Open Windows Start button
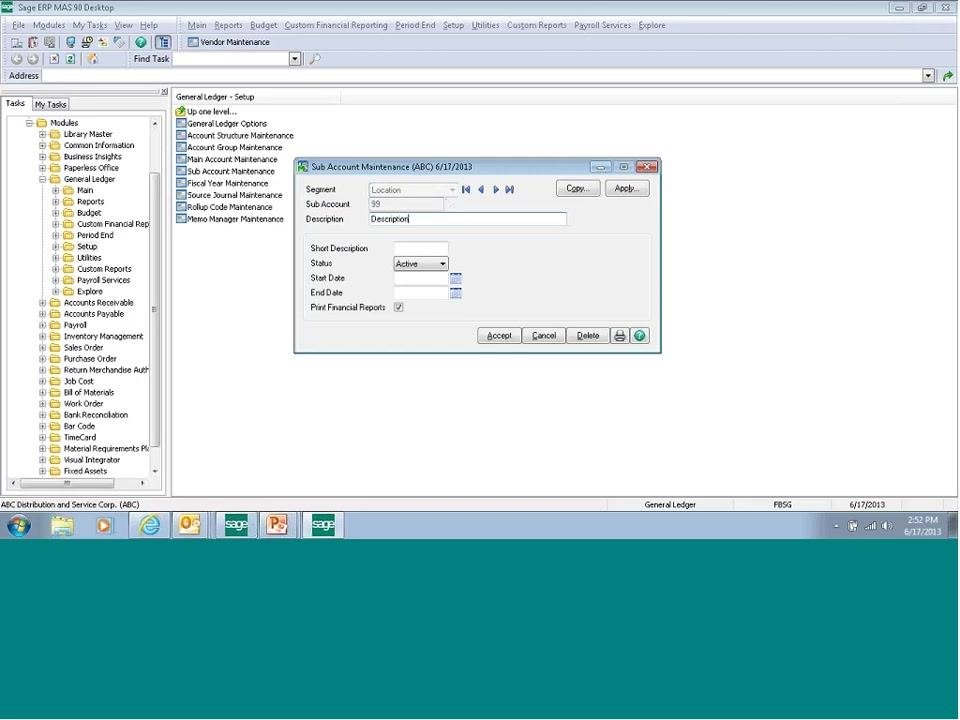This screenshot has height=720, width=960. [18, 525]
